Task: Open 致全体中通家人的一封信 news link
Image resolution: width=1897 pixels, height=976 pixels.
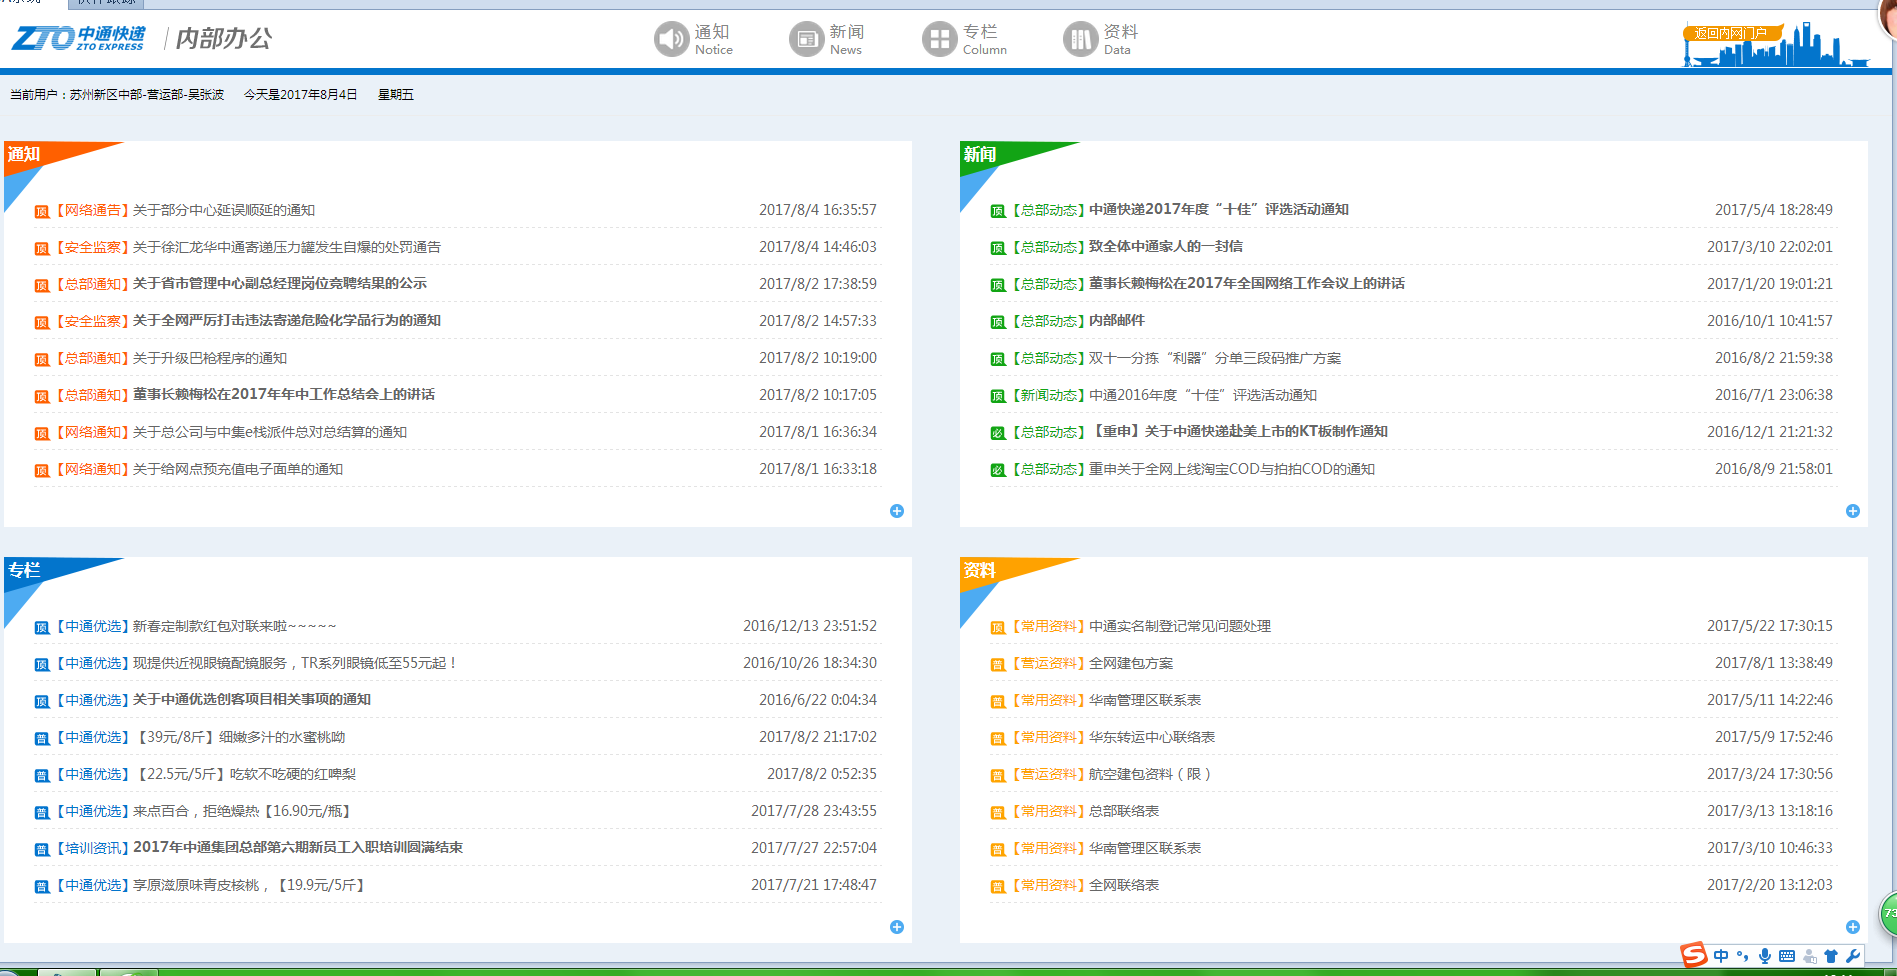Action: [1165, 247]
